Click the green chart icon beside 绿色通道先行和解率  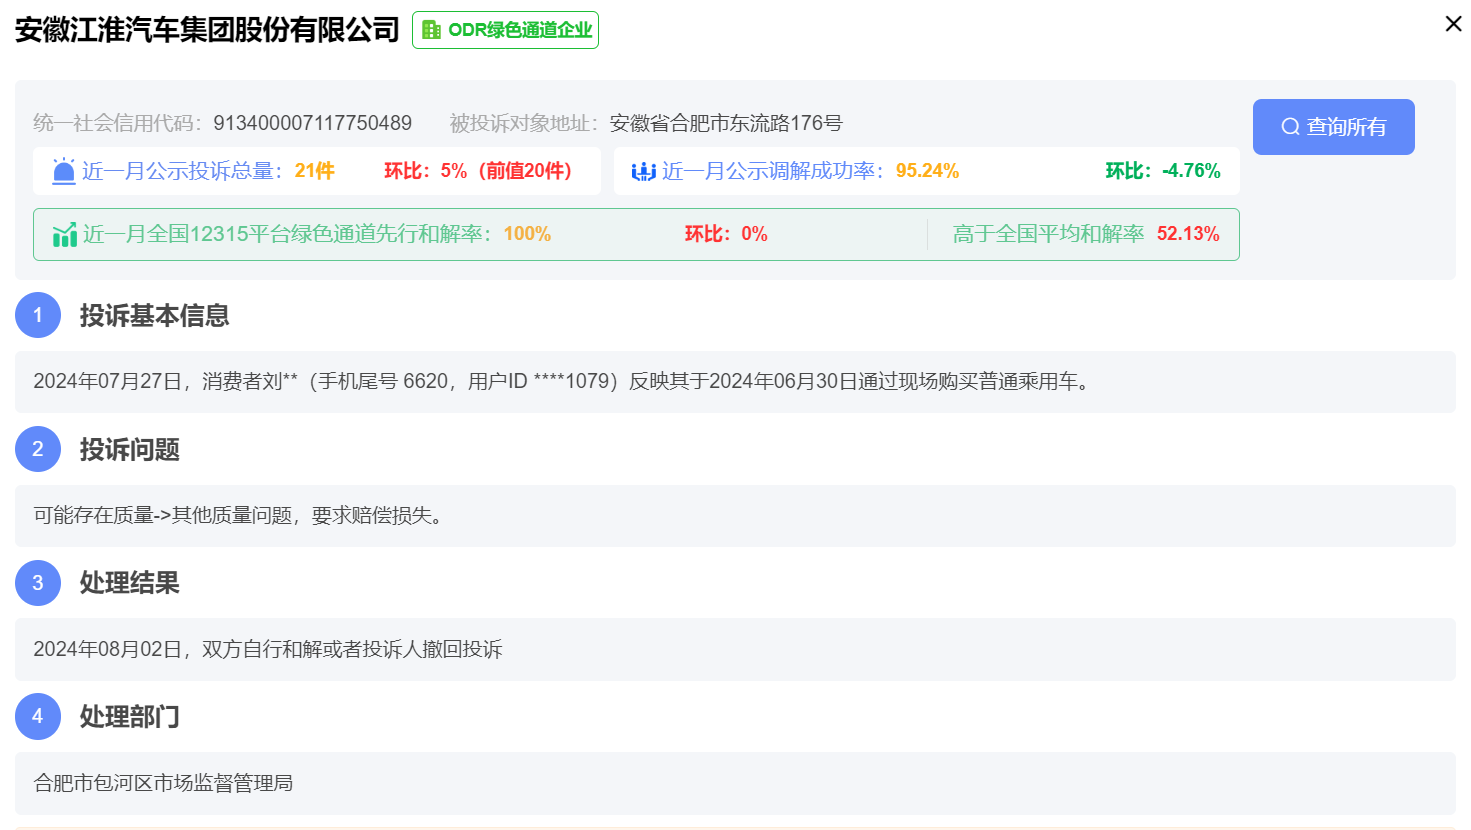tap(64, 234)
